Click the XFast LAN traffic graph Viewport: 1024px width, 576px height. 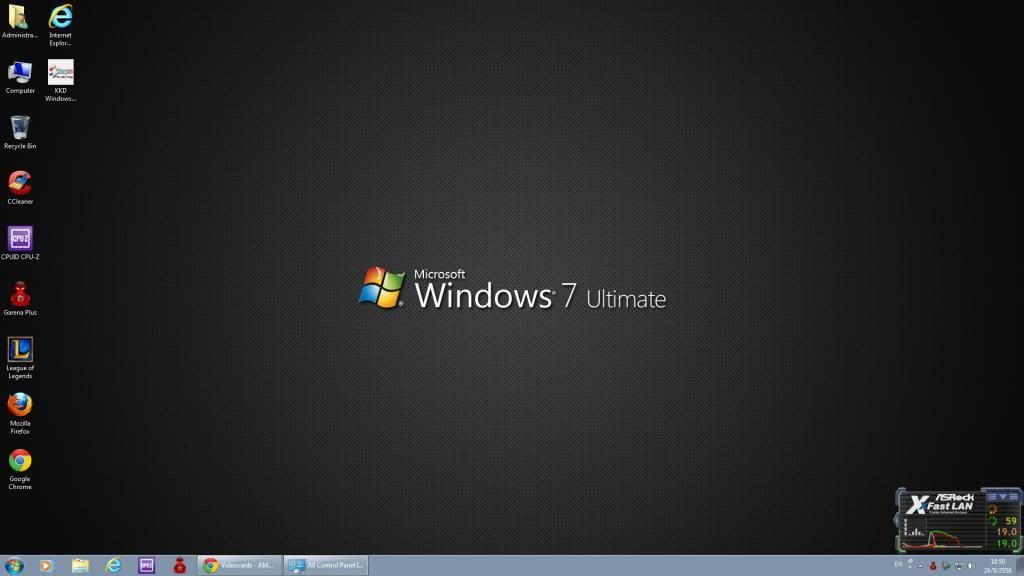click(x=942, y=536)
